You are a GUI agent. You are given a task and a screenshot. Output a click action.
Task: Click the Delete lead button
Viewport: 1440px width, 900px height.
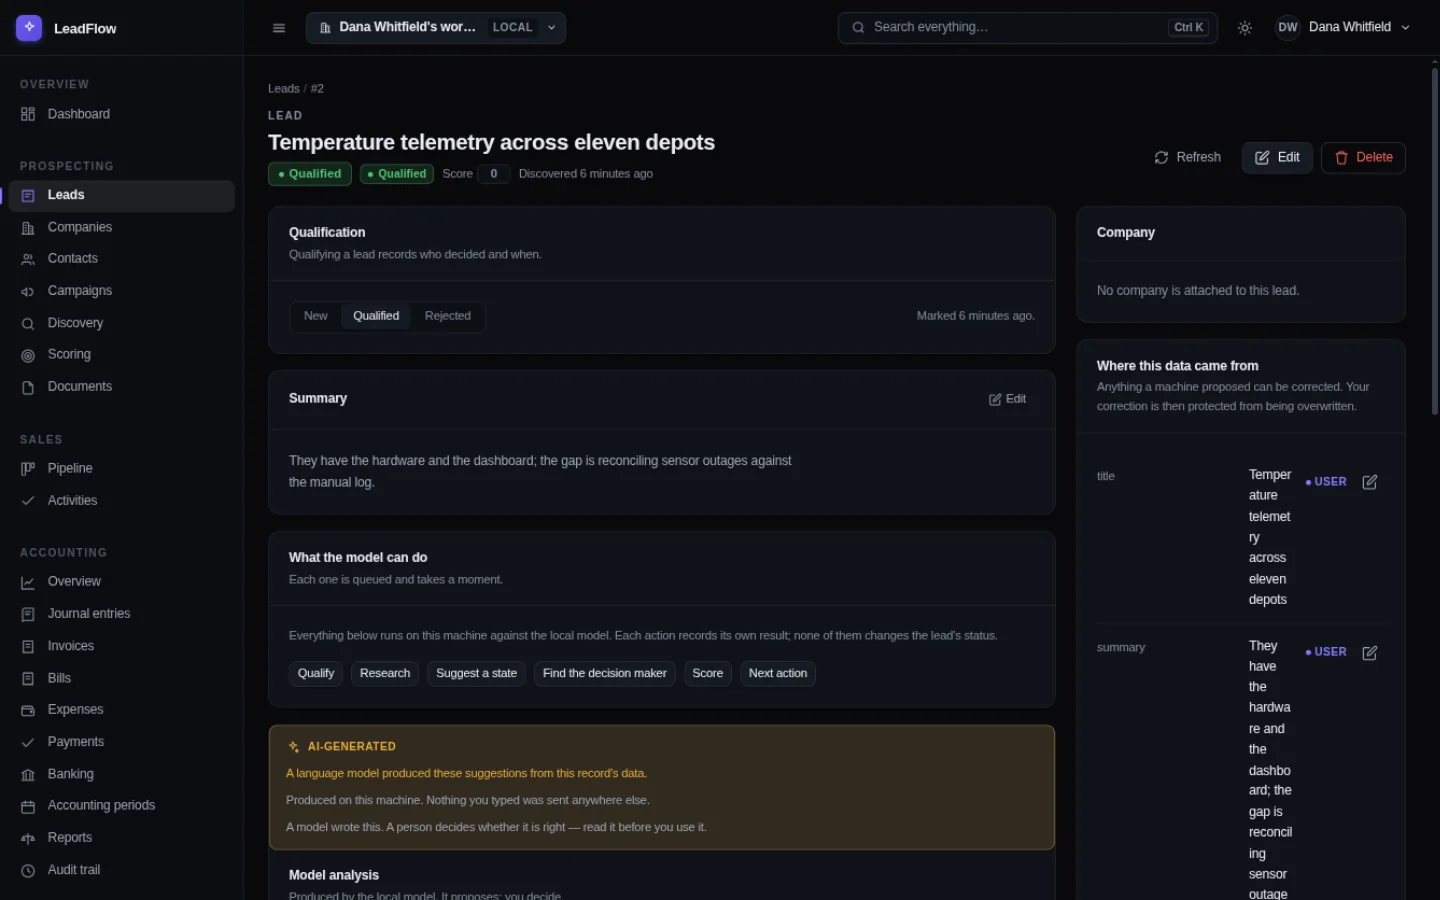point(1363,158)
